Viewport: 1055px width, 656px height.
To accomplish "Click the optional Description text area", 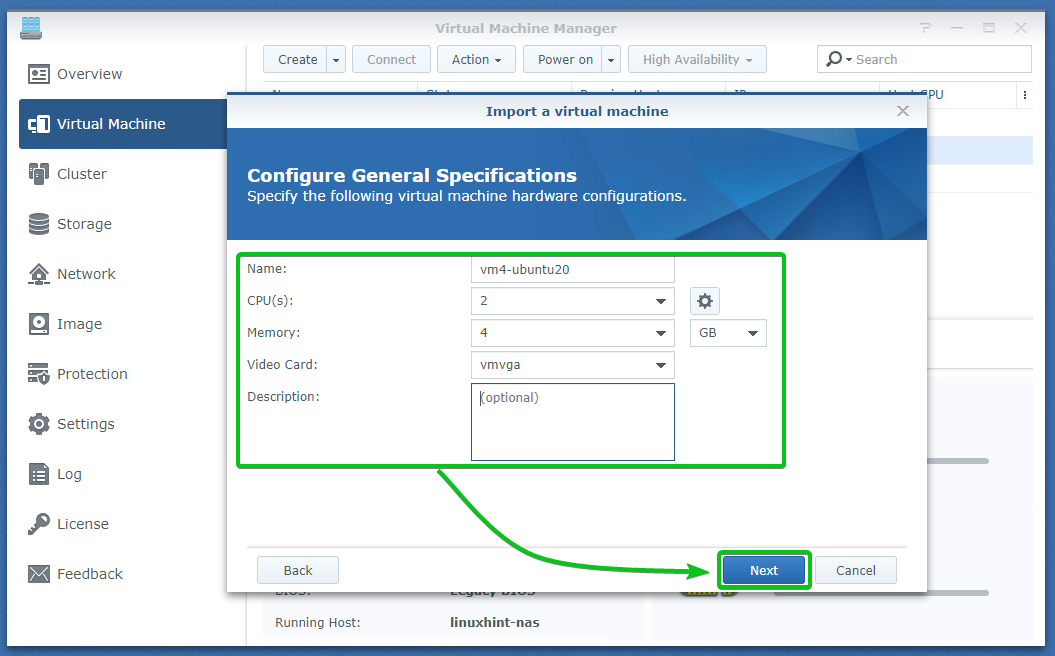I will [572, 422].
